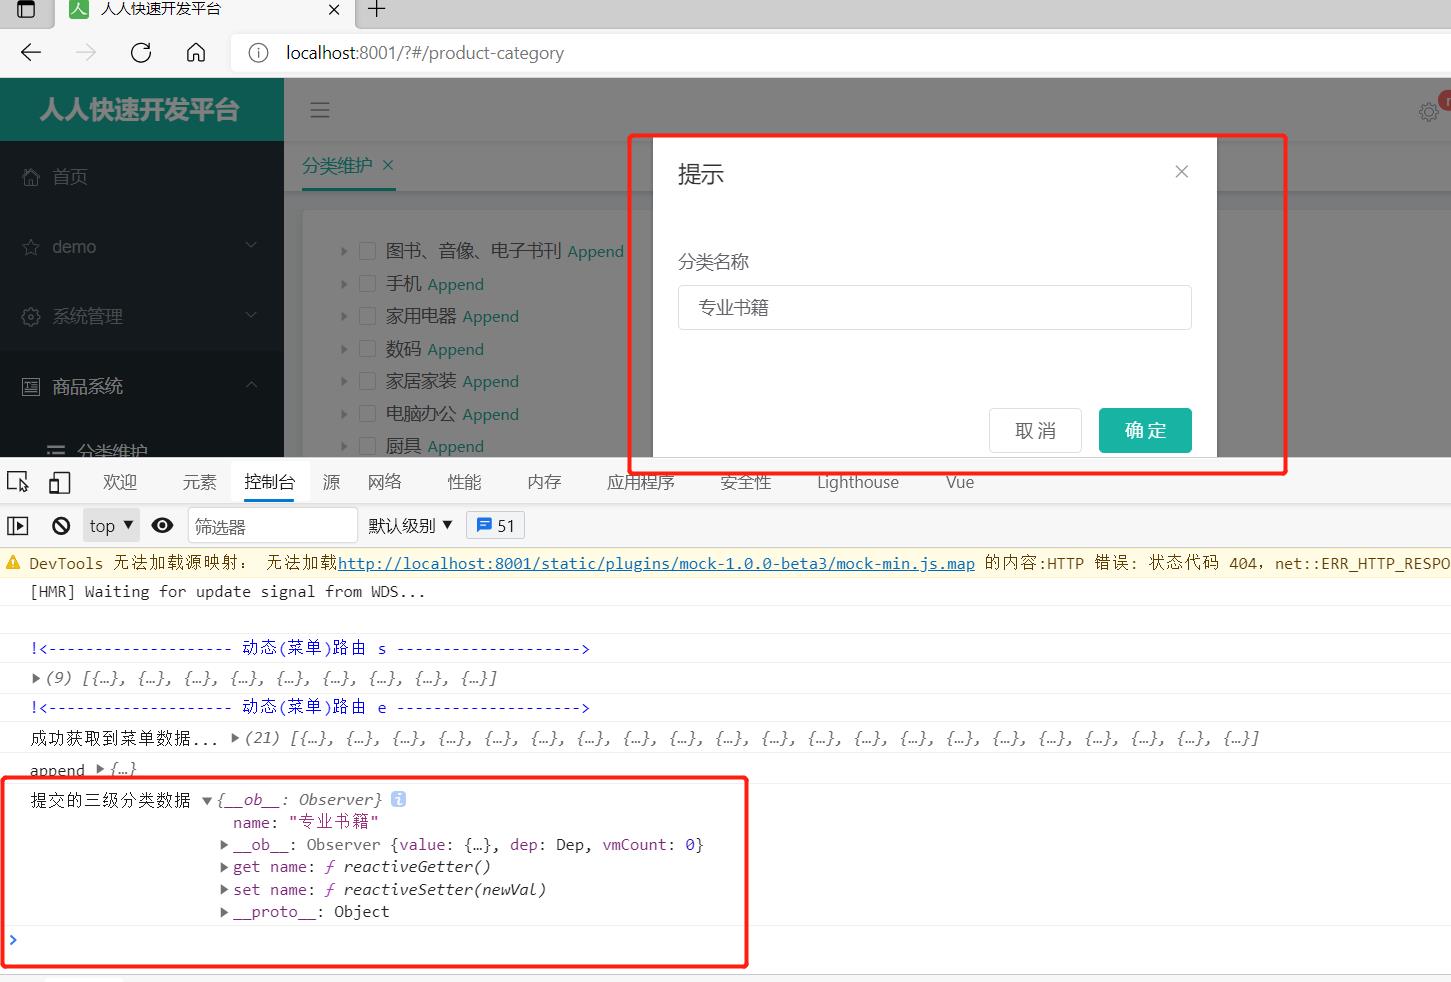This screenshot has height=982, width=1451.
Task: Expand the demo sidebar menu
Action: (142, 247)
